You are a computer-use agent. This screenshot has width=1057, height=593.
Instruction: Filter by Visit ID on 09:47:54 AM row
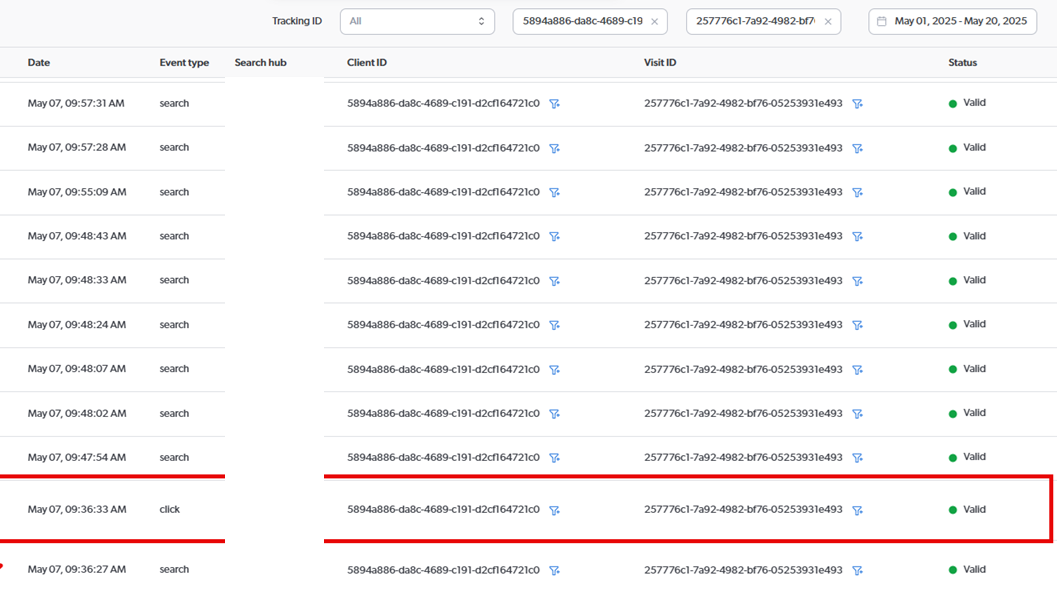tap(857, 458)
